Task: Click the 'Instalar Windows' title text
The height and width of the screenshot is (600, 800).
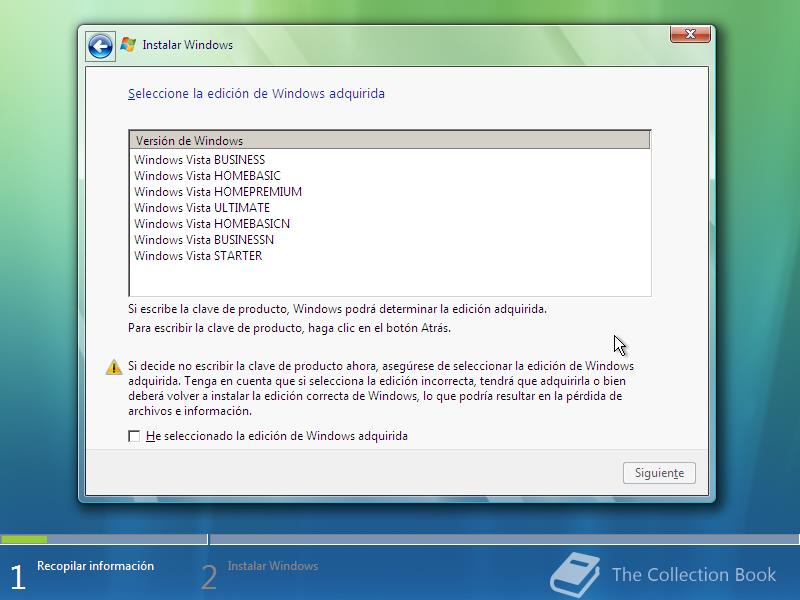Action: (188, 45)
